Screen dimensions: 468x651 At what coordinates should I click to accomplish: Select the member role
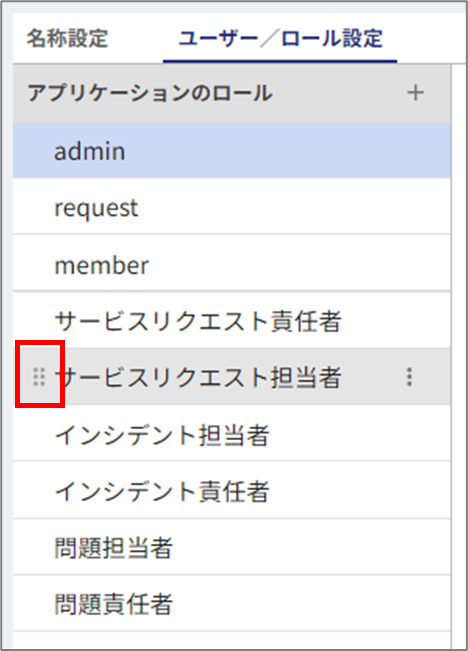(x=232, y=264)
